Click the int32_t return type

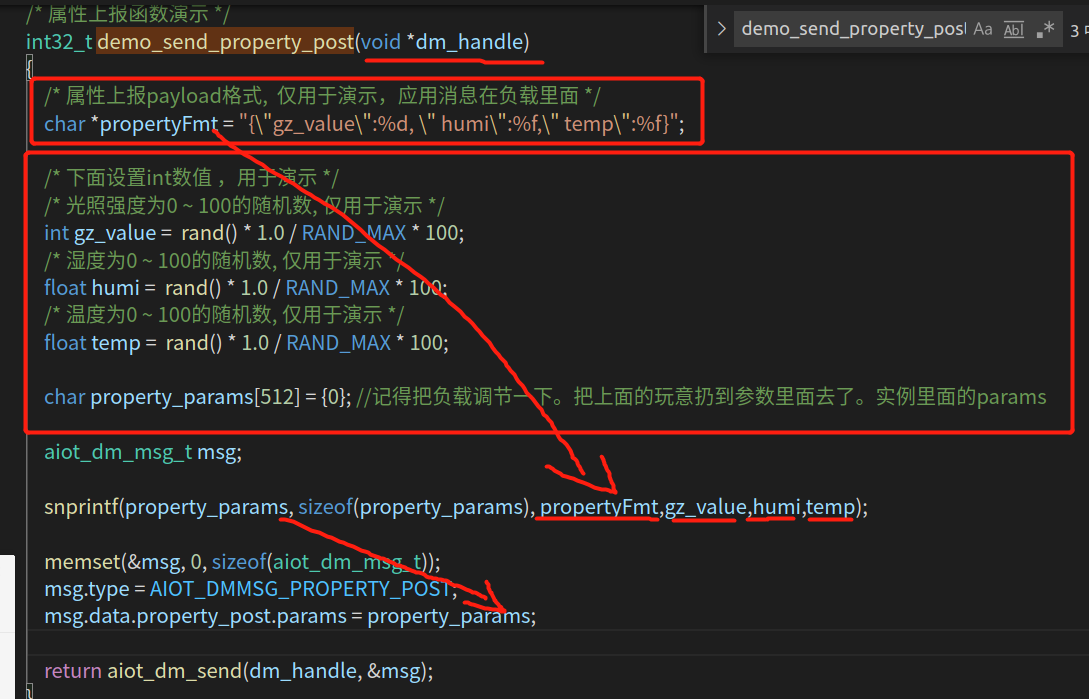tap(59, 42)
